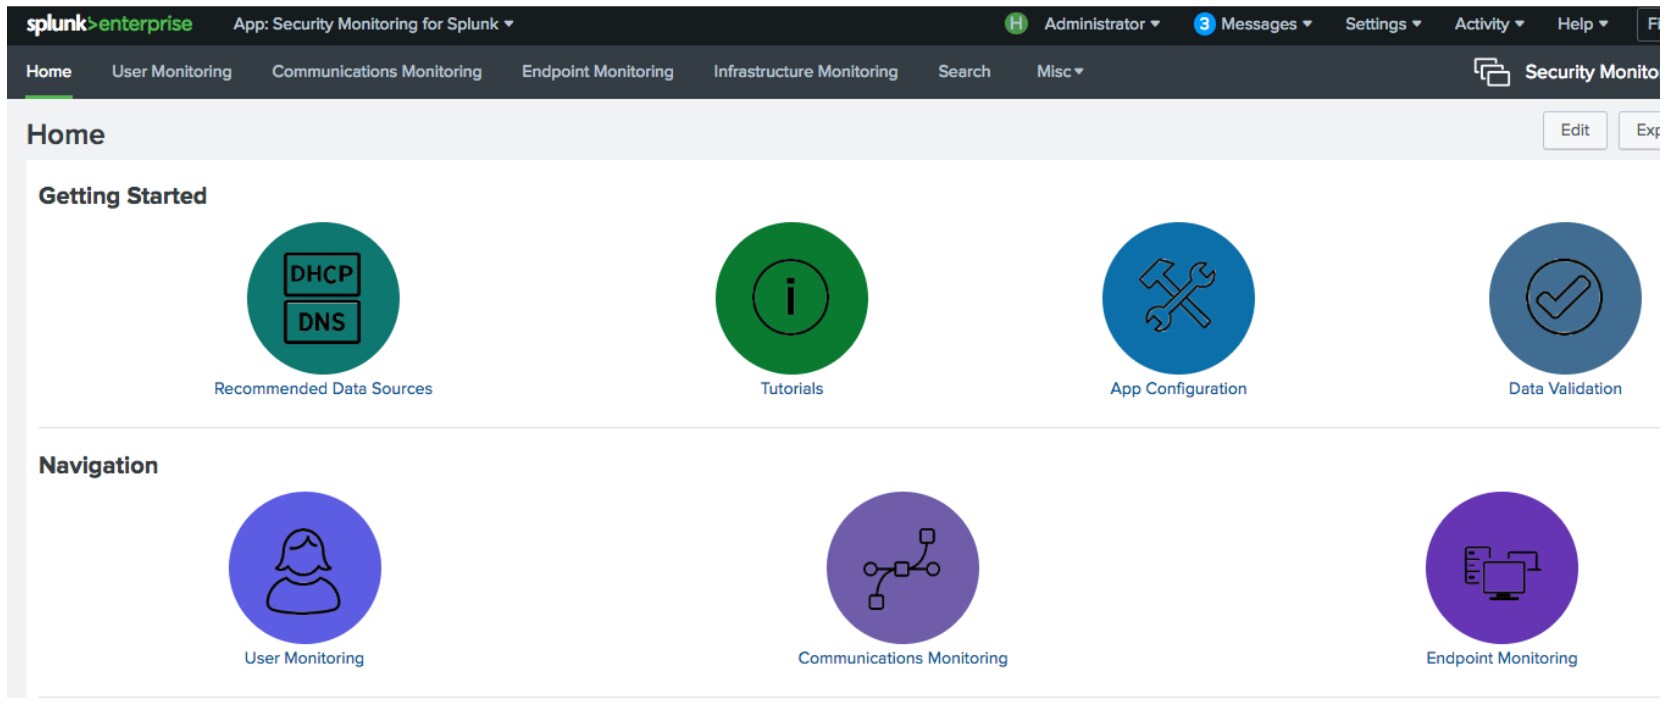Follow the Communications Monitoring link under Navigation
The width and height of the screenshot is (1676, 708).
pyautogui.click(x=903, y=658)
